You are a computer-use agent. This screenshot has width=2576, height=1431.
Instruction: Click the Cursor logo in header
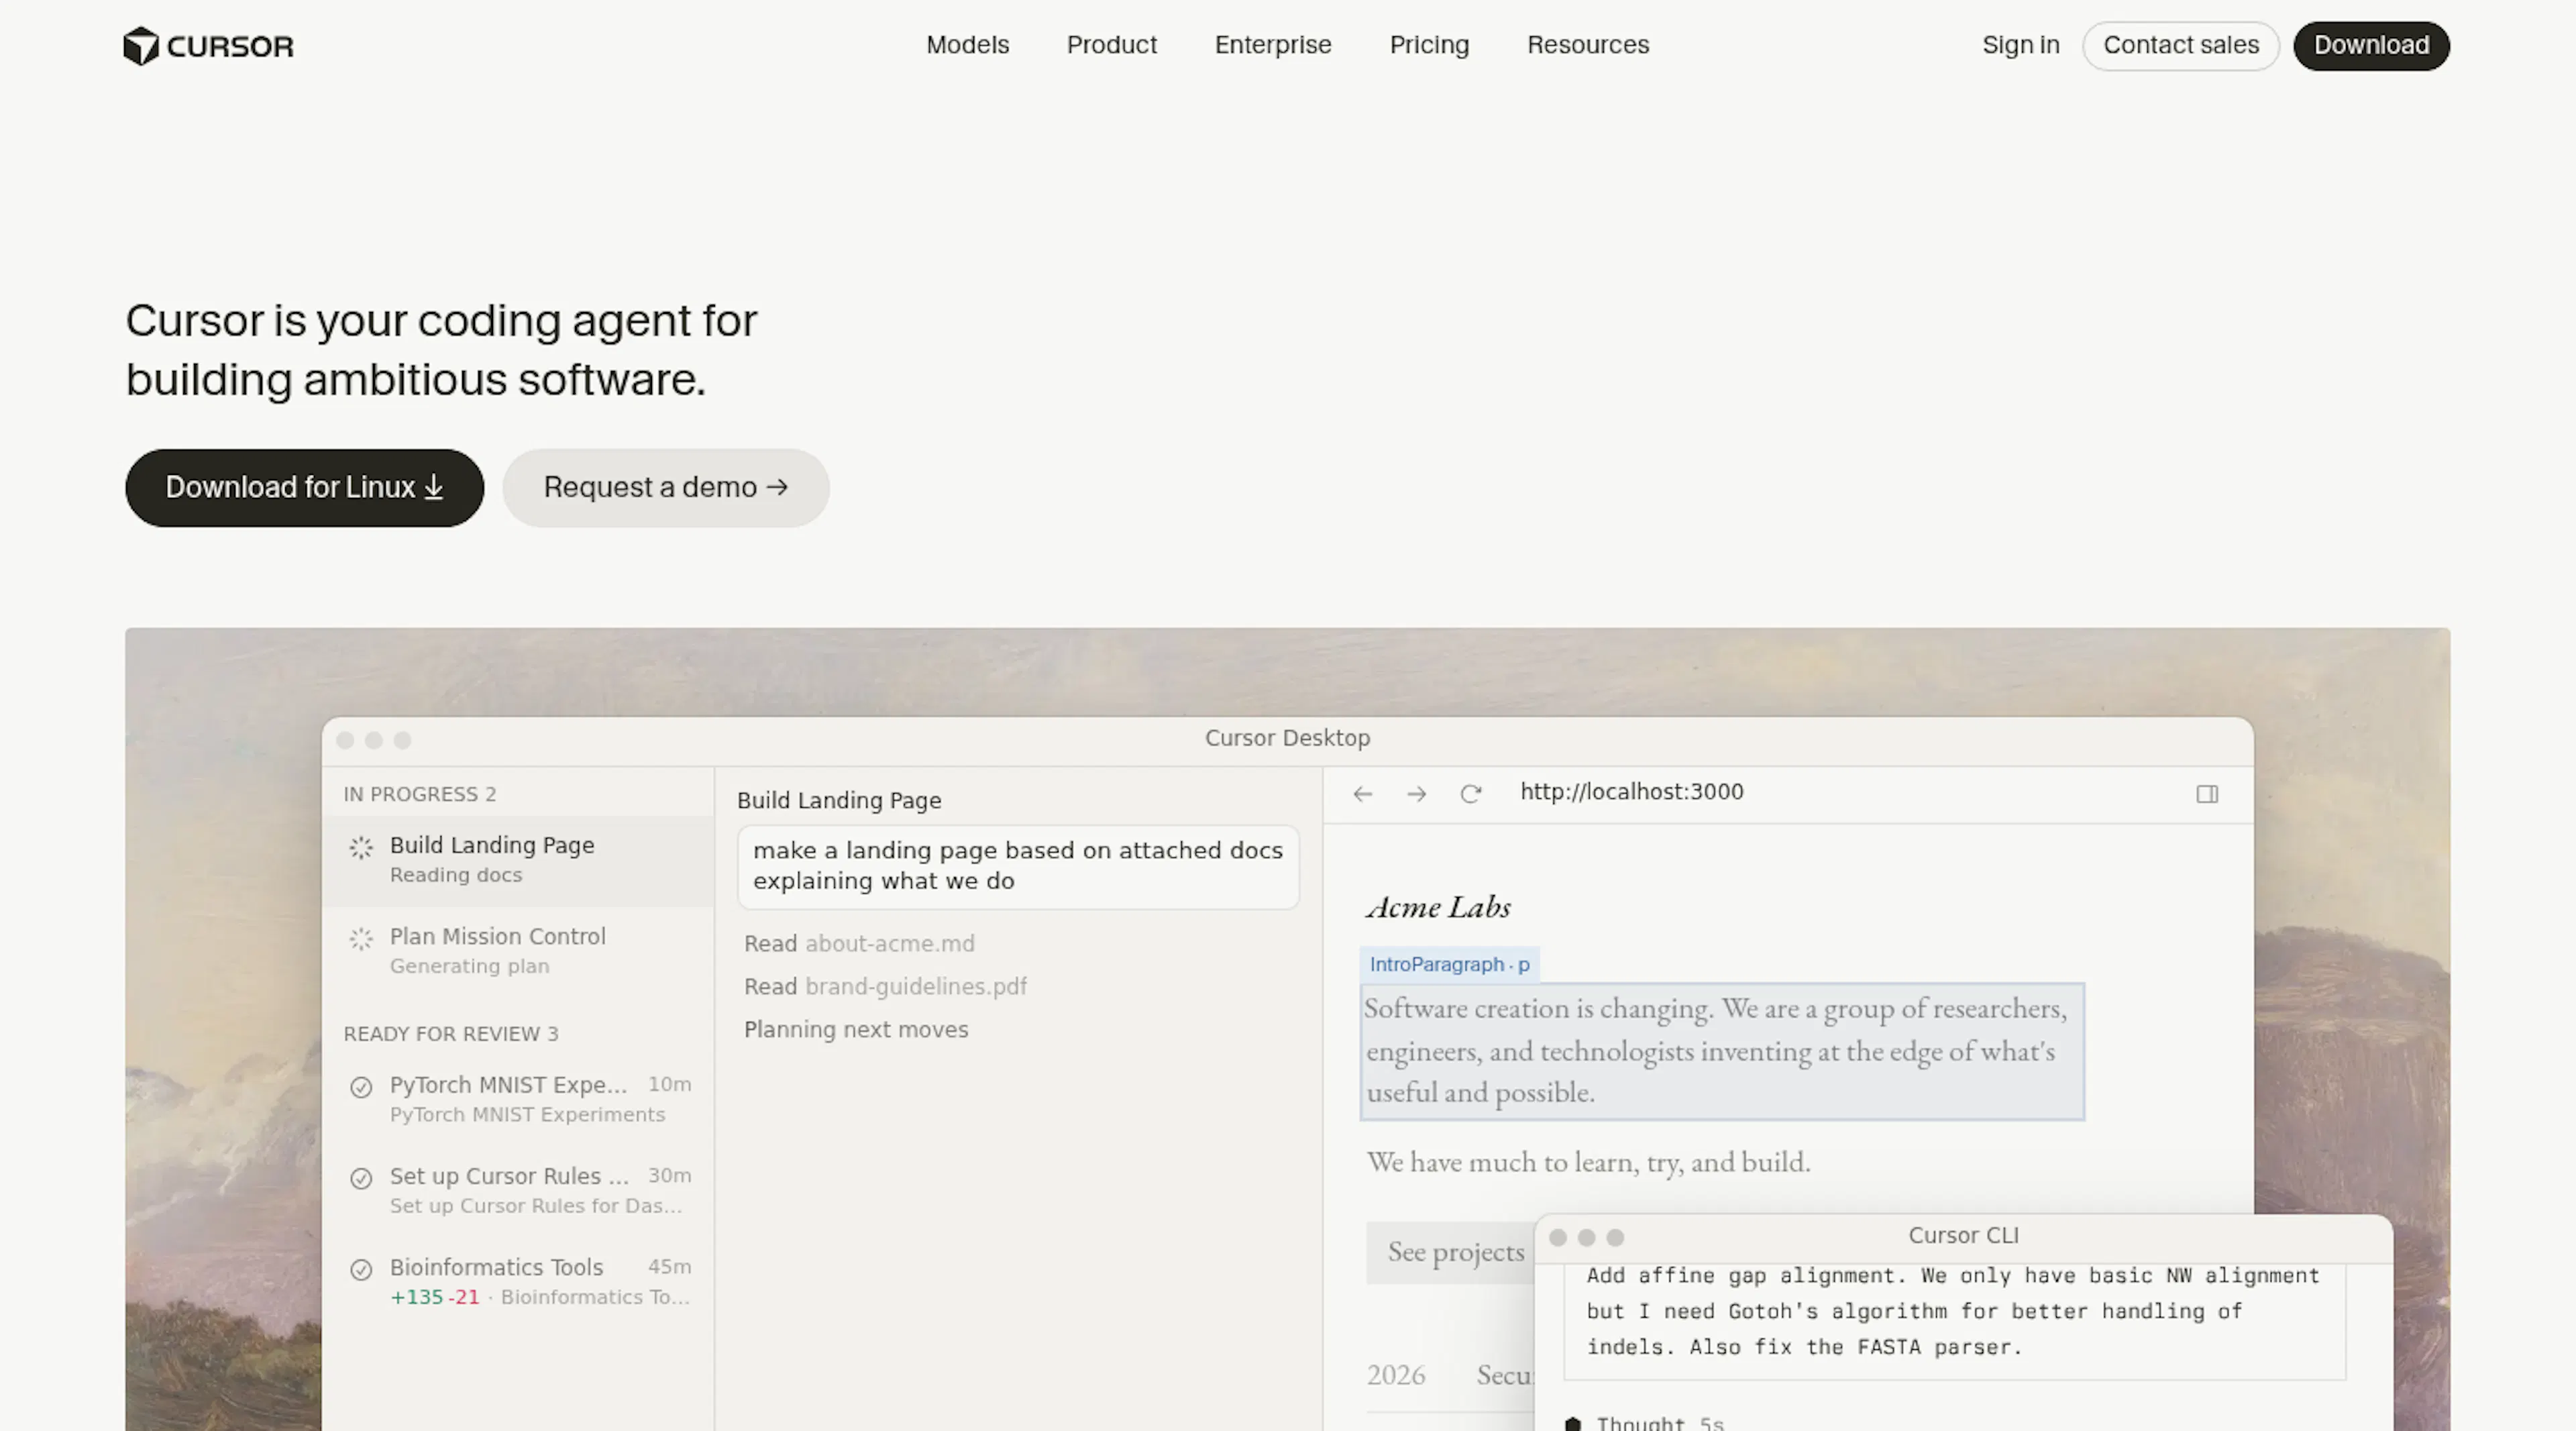tap(208, 46)
